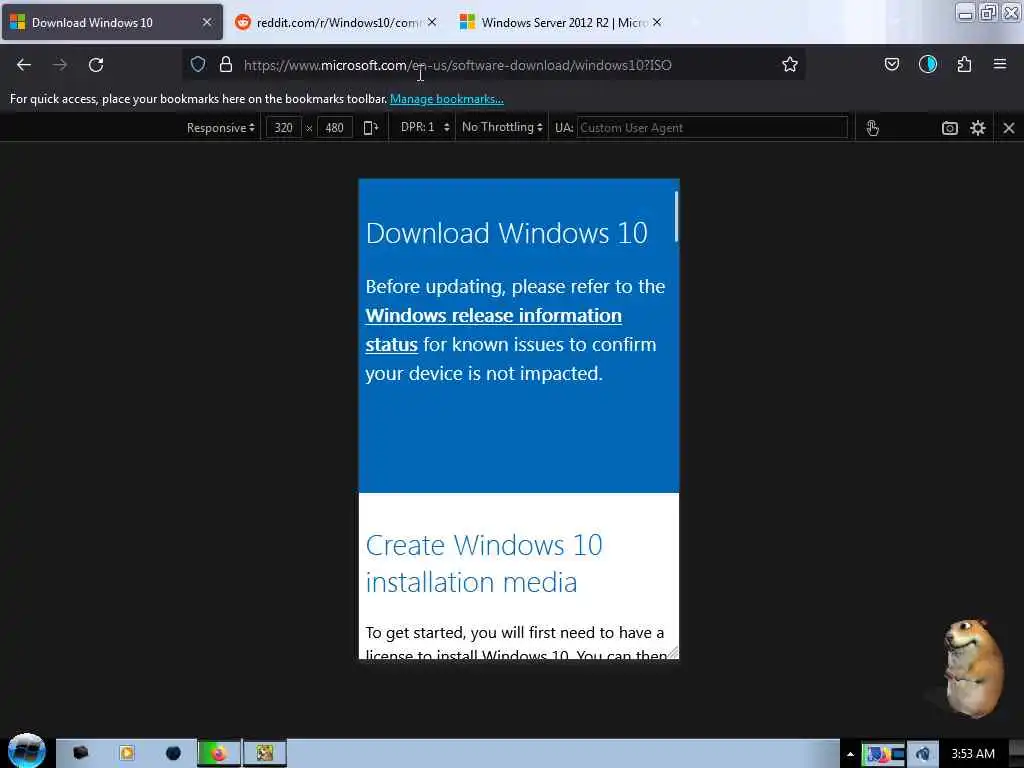Close Responsive Design Mode

(1008, 127)
